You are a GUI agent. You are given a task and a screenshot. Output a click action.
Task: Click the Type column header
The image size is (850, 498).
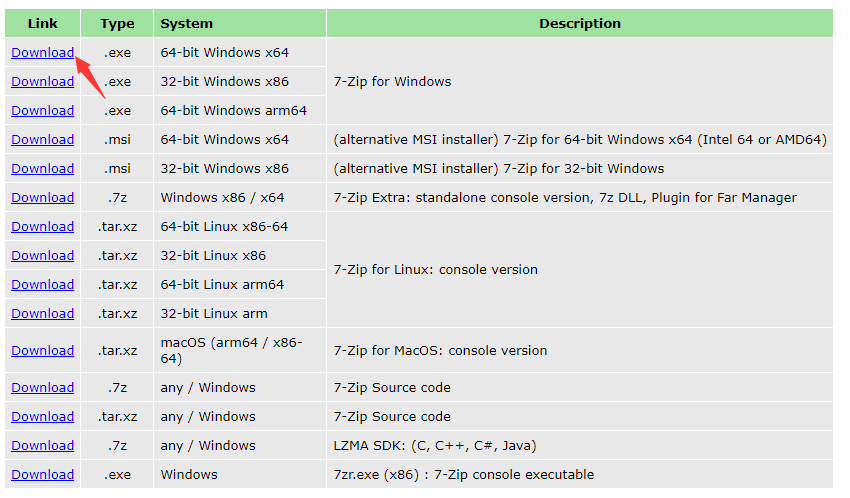(117, 23)
